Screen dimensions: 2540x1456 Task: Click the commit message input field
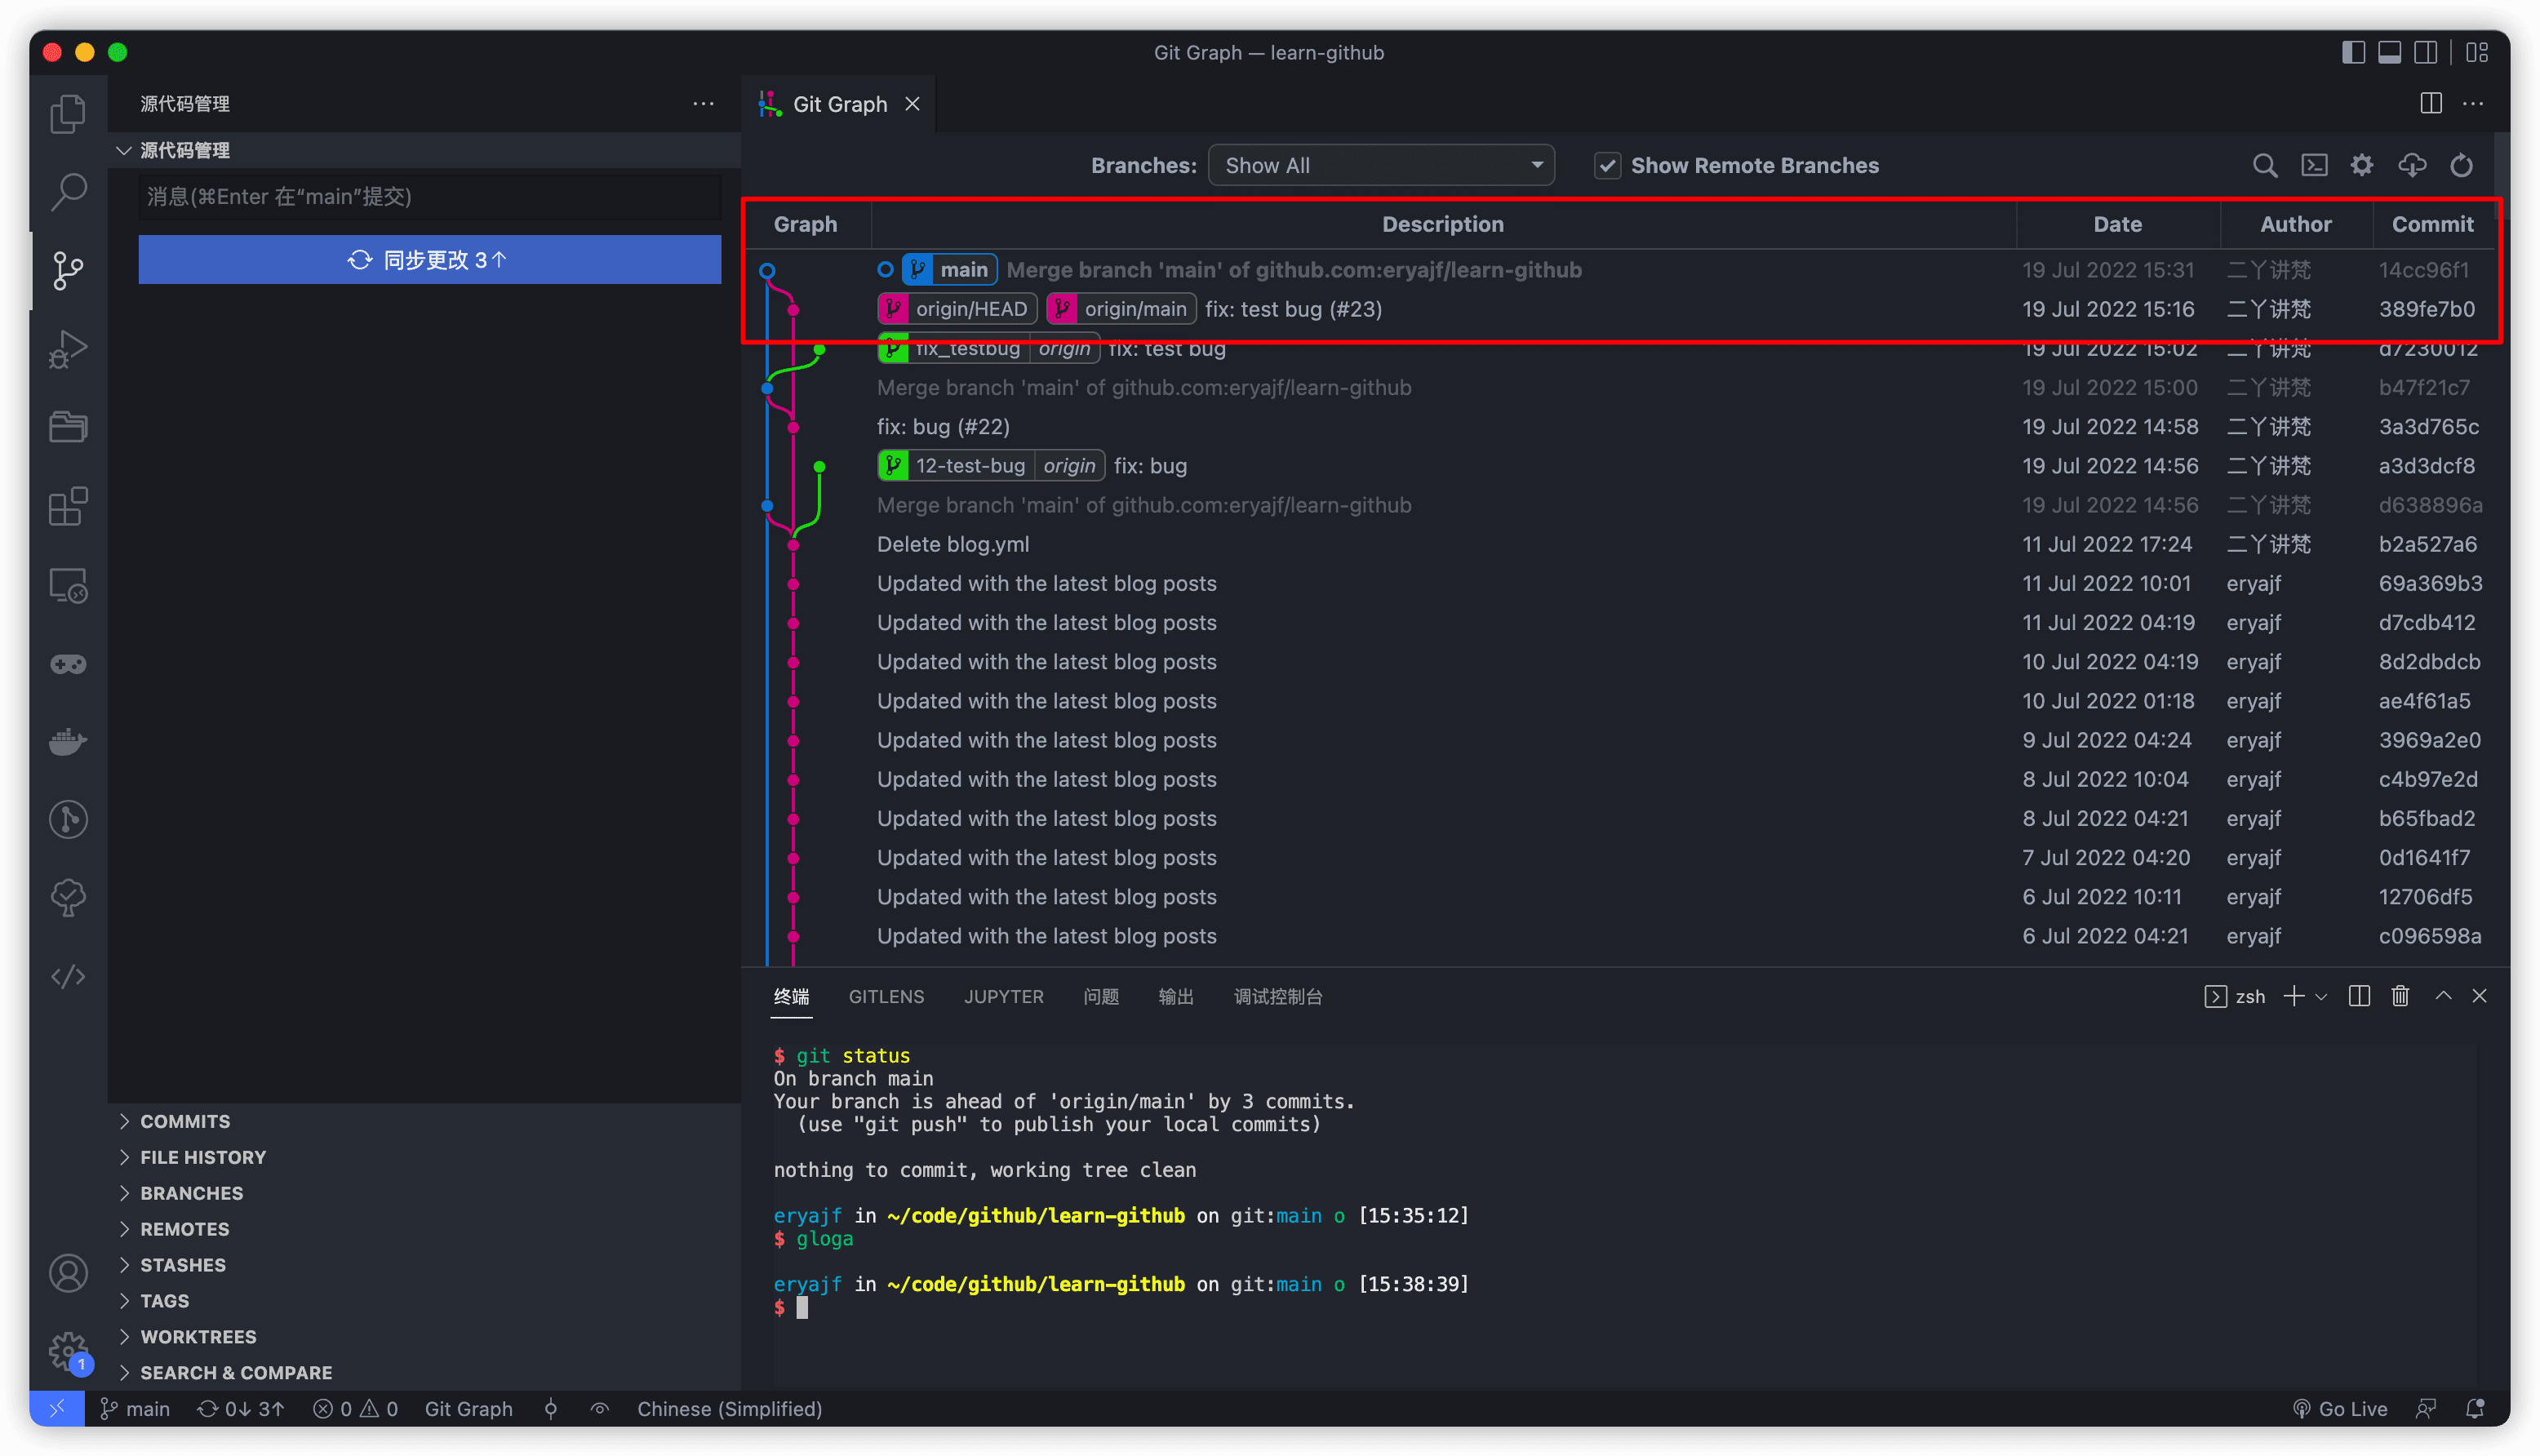pyautogui.click(x=429, y=197)
